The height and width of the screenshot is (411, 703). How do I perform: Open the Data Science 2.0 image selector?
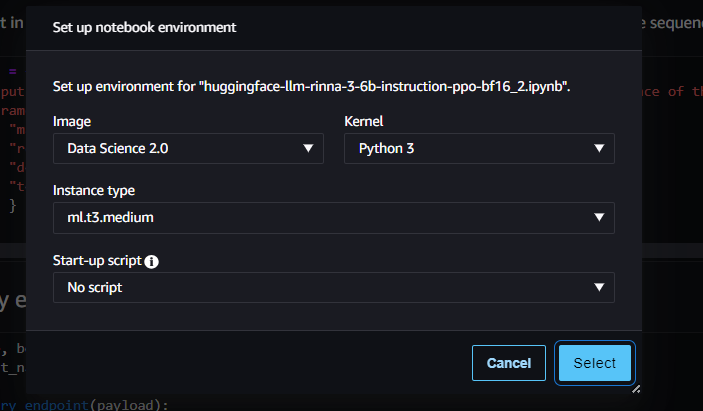click(x=188, y=148)
